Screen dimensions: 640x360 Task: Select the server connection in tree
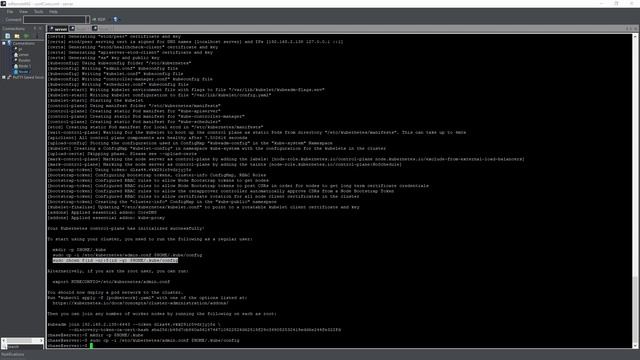pyautogui.click(x=23, y=55)
